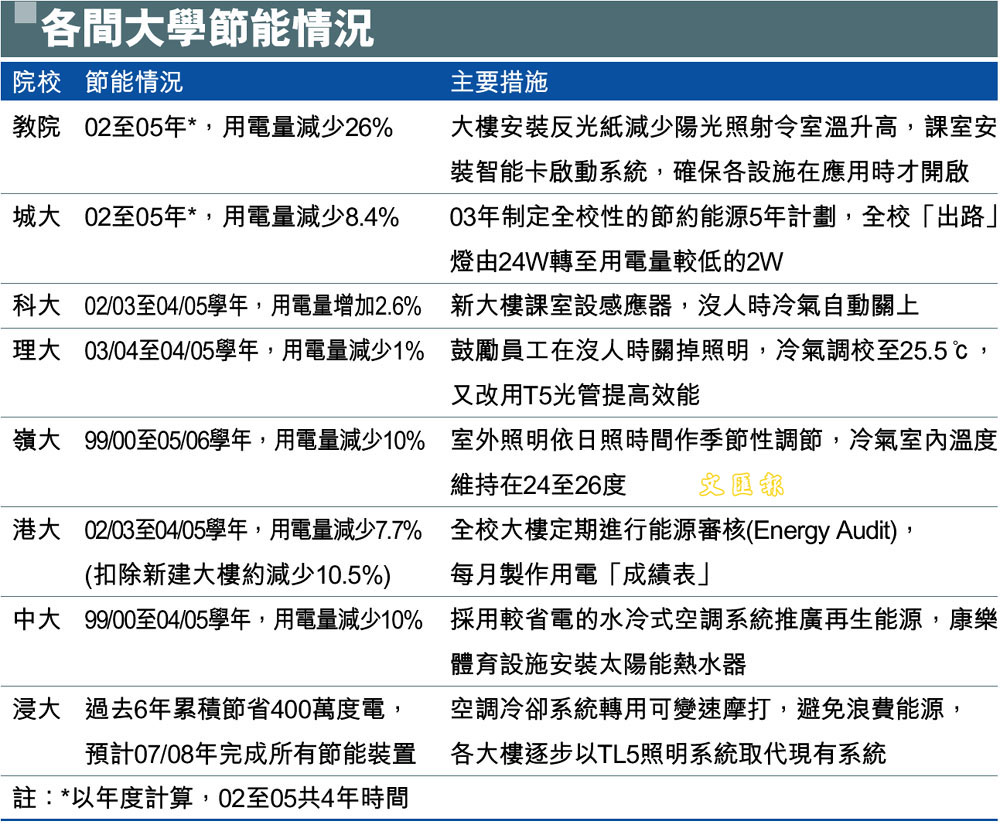Image resolution: width=1000 pixels, height=828 pixels.
Task: Click the title 各間大學節能情況
Action: [x=207, y=30]
